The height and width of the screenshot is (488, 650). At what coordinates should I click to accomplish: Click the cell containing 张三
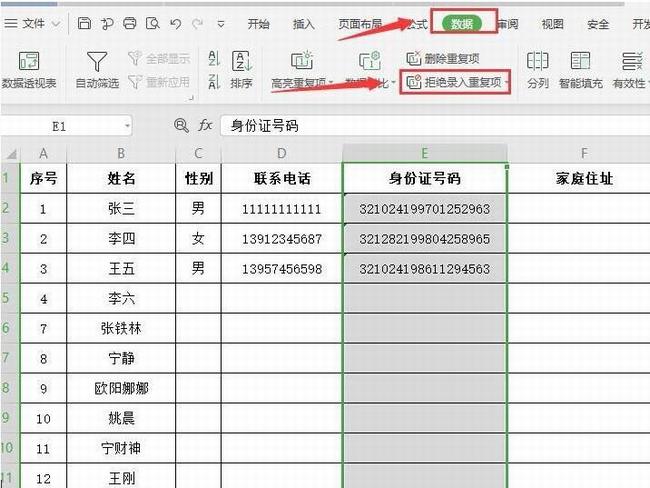point(121,209)
